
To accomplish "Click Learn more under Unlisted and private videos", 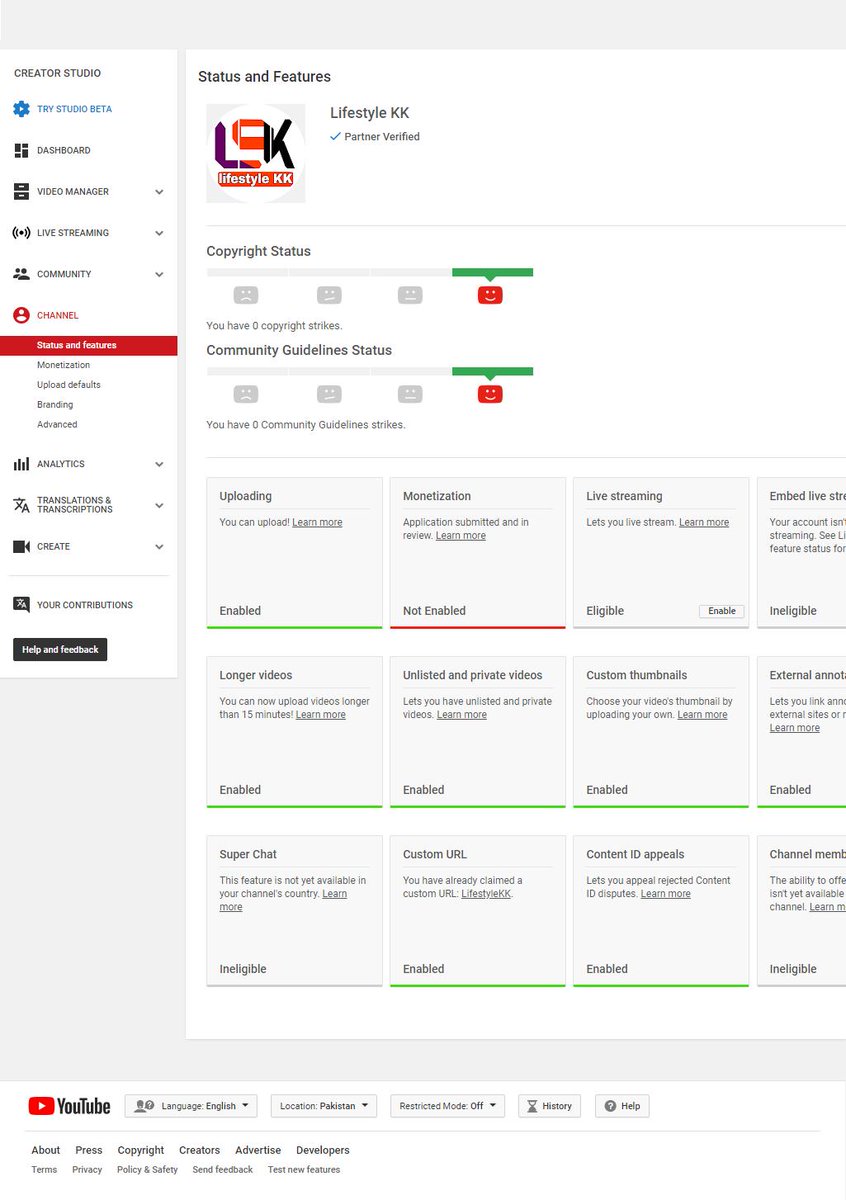I will 462,715.
